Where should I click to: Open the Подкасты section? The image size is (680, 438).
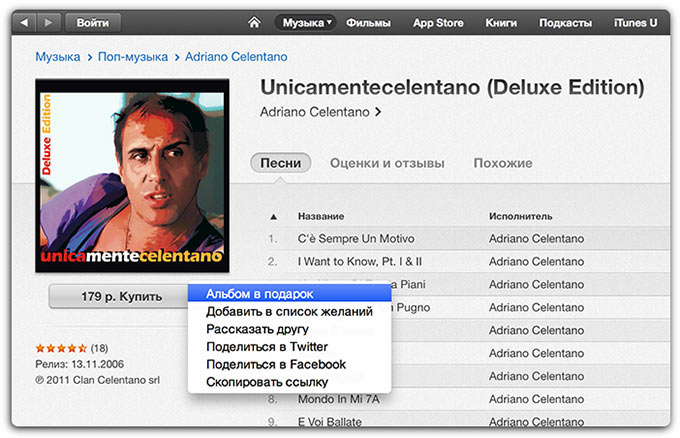pyautogui.click(x=565, y=23)
